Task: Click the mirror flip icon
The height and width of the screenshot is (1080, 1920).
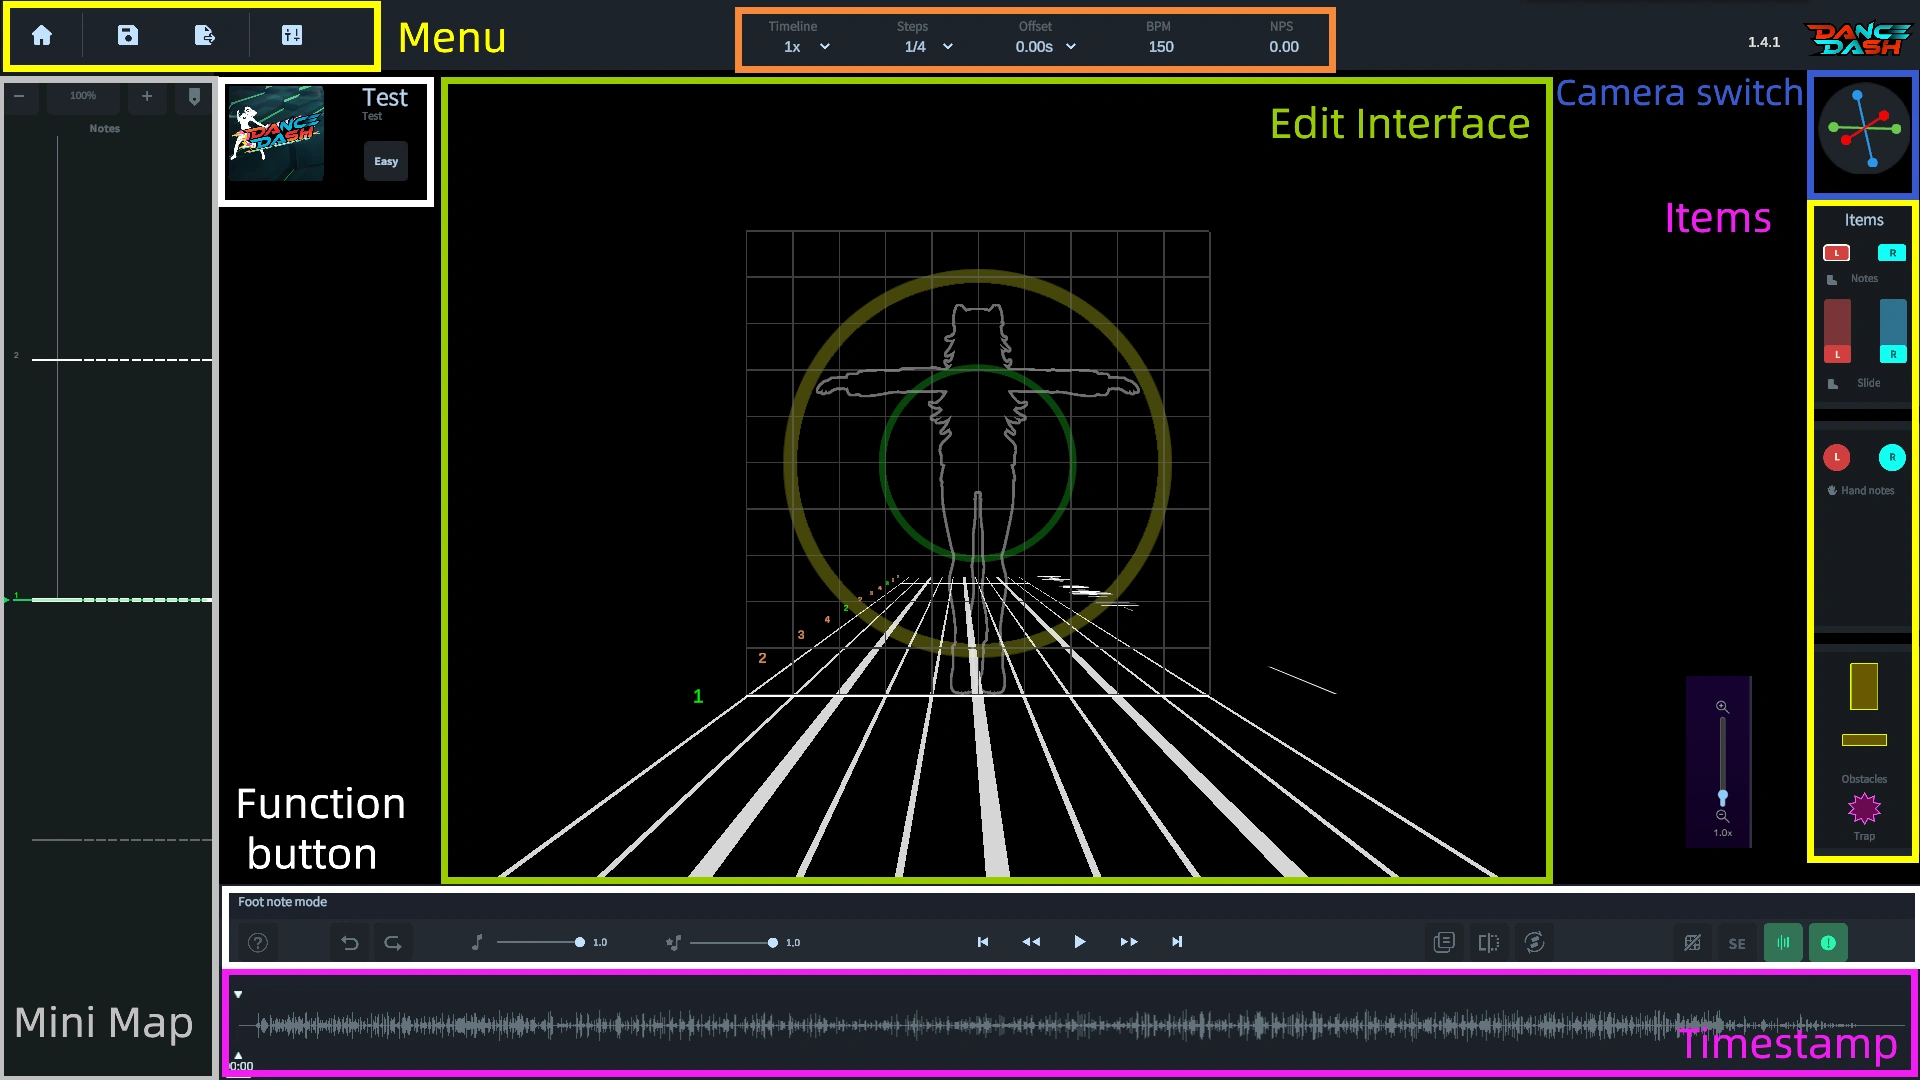Action: [1489, 943]
